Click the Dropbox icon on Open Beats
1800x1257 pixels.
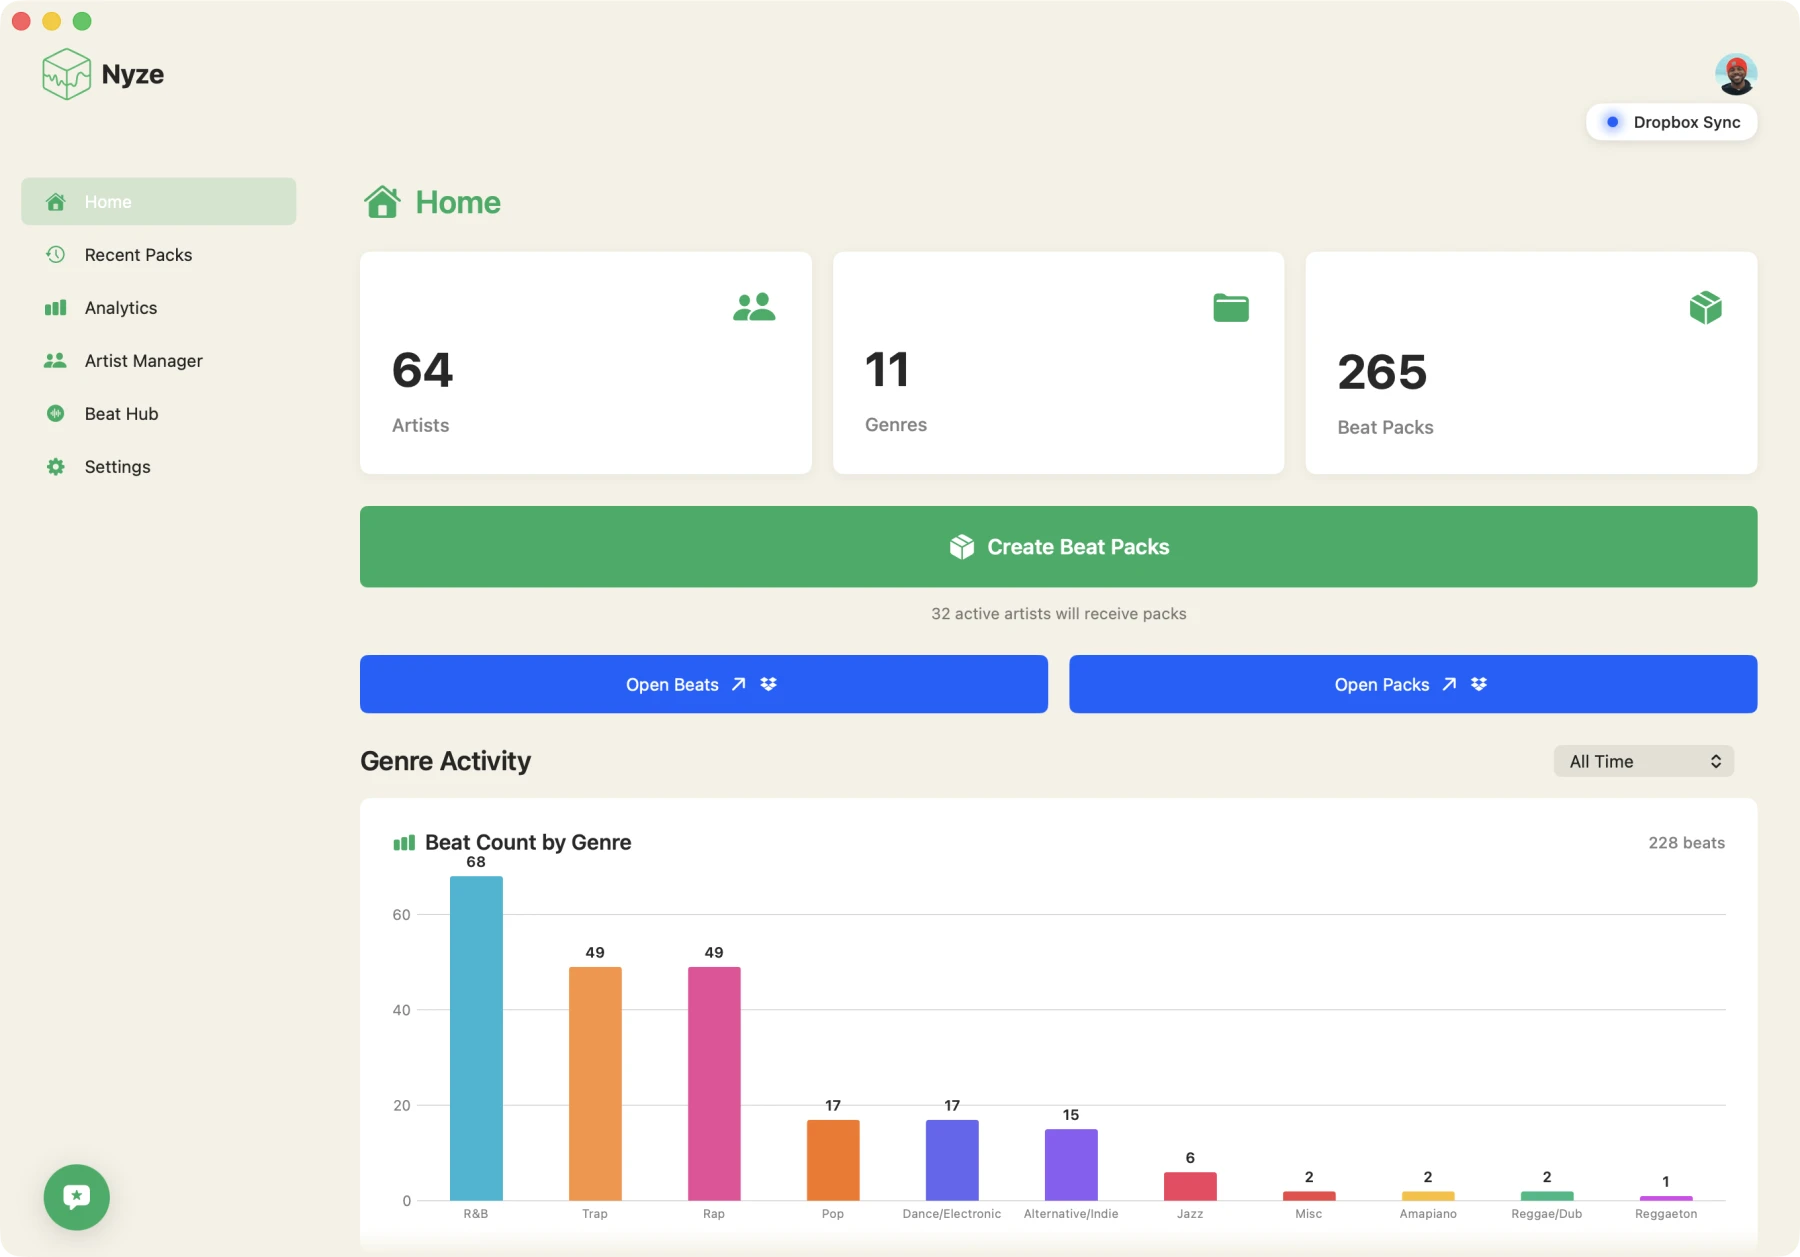[x=768, y=684]
